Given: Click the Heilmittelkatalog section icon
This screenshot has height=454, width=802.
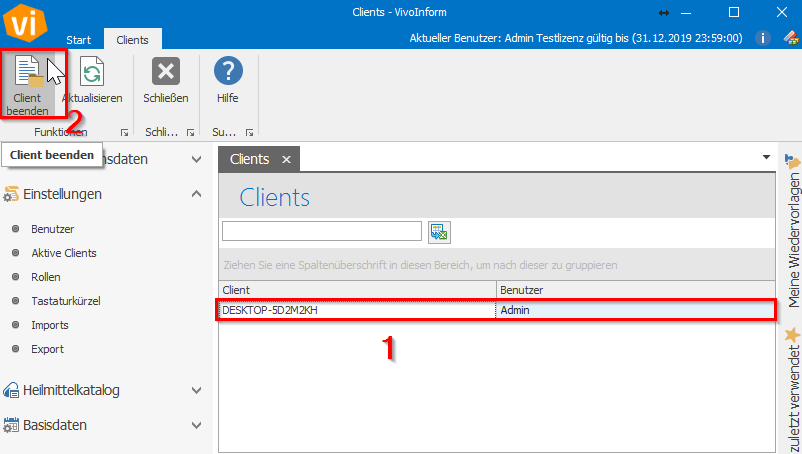Looking at the screenshot, I should [x=11, y=391].
